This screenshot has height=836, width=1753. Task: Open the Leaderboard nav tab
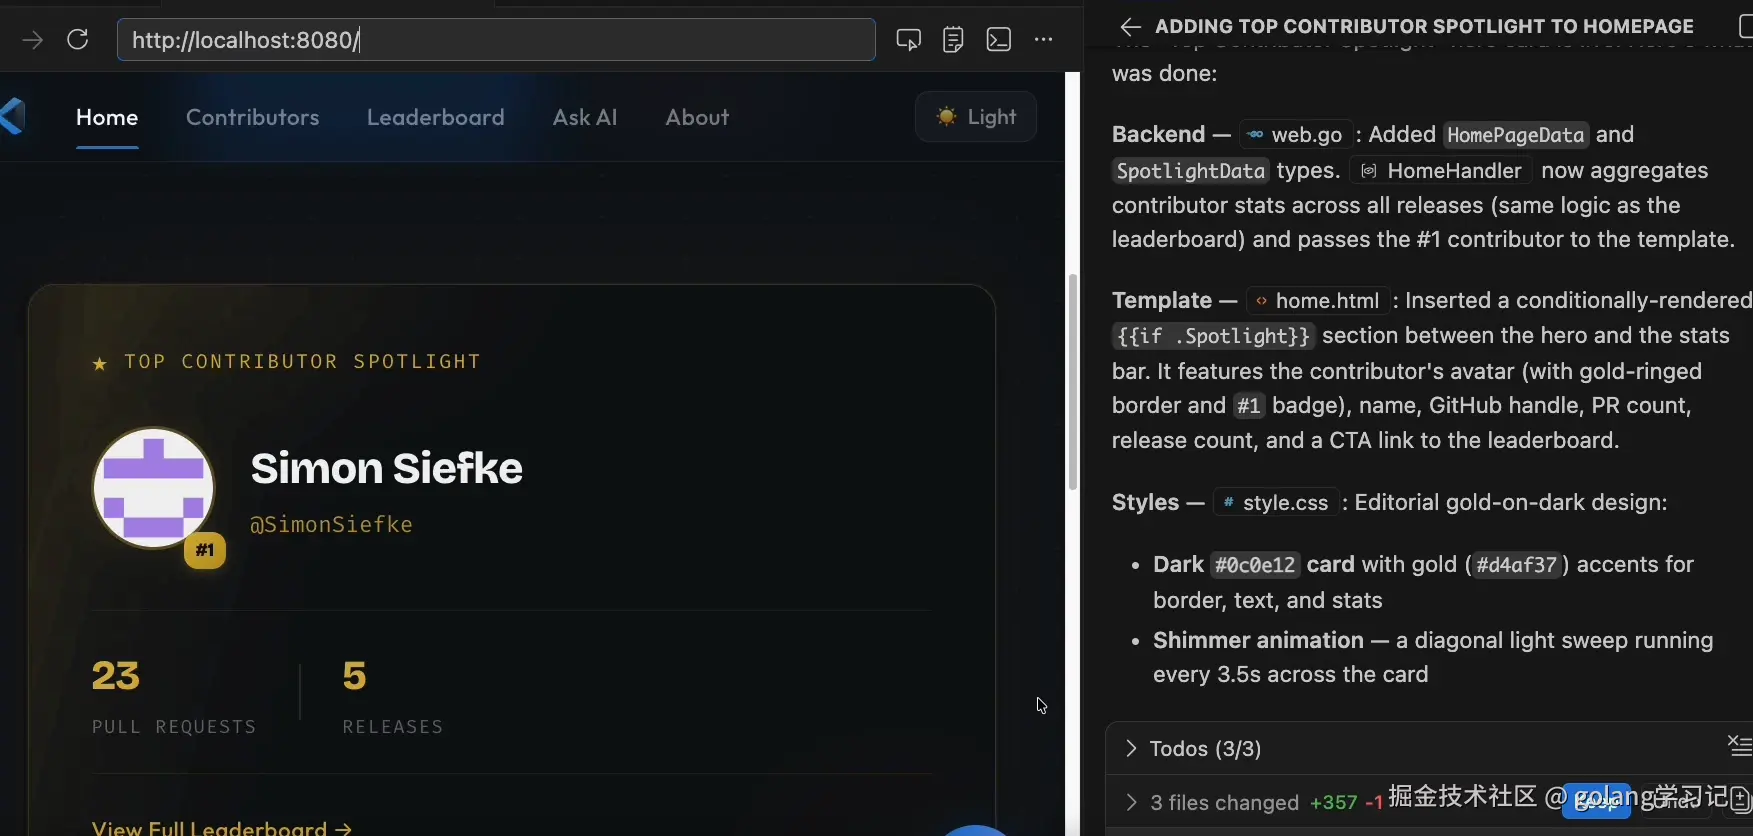click(436, 117)
